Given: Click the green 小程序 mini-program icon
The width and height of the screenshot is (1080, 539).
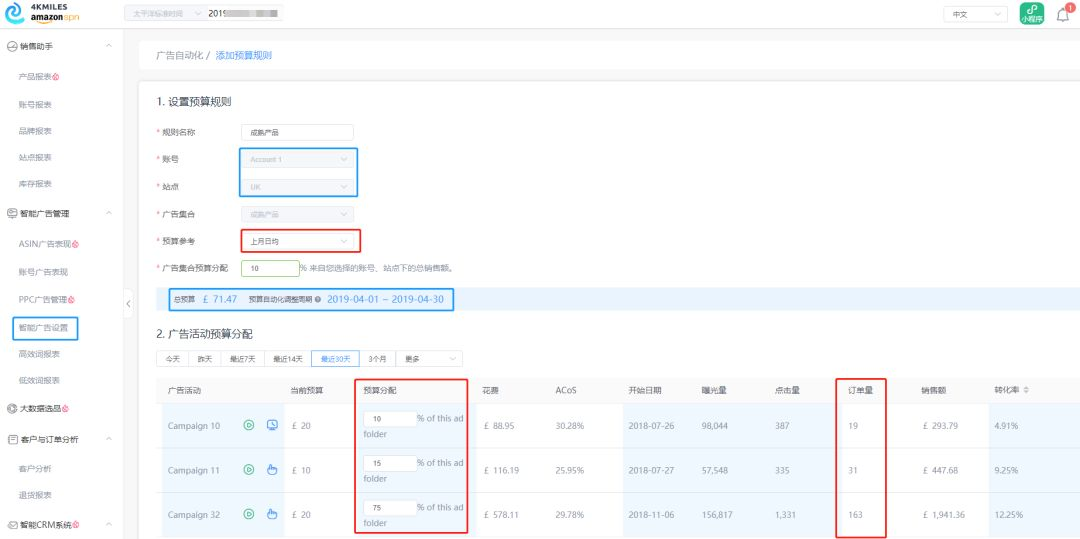Looking at the screenshot, I should pyautogui.click(x=1032, y=14).
